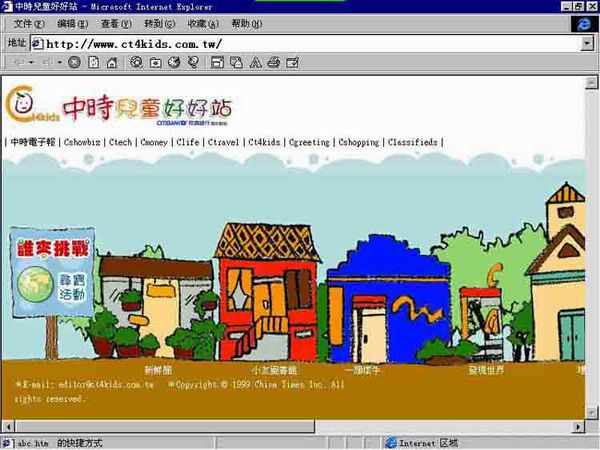The image size is (600, 450).
Task: Click the Refresh page icon
Action: pos(93,62)
